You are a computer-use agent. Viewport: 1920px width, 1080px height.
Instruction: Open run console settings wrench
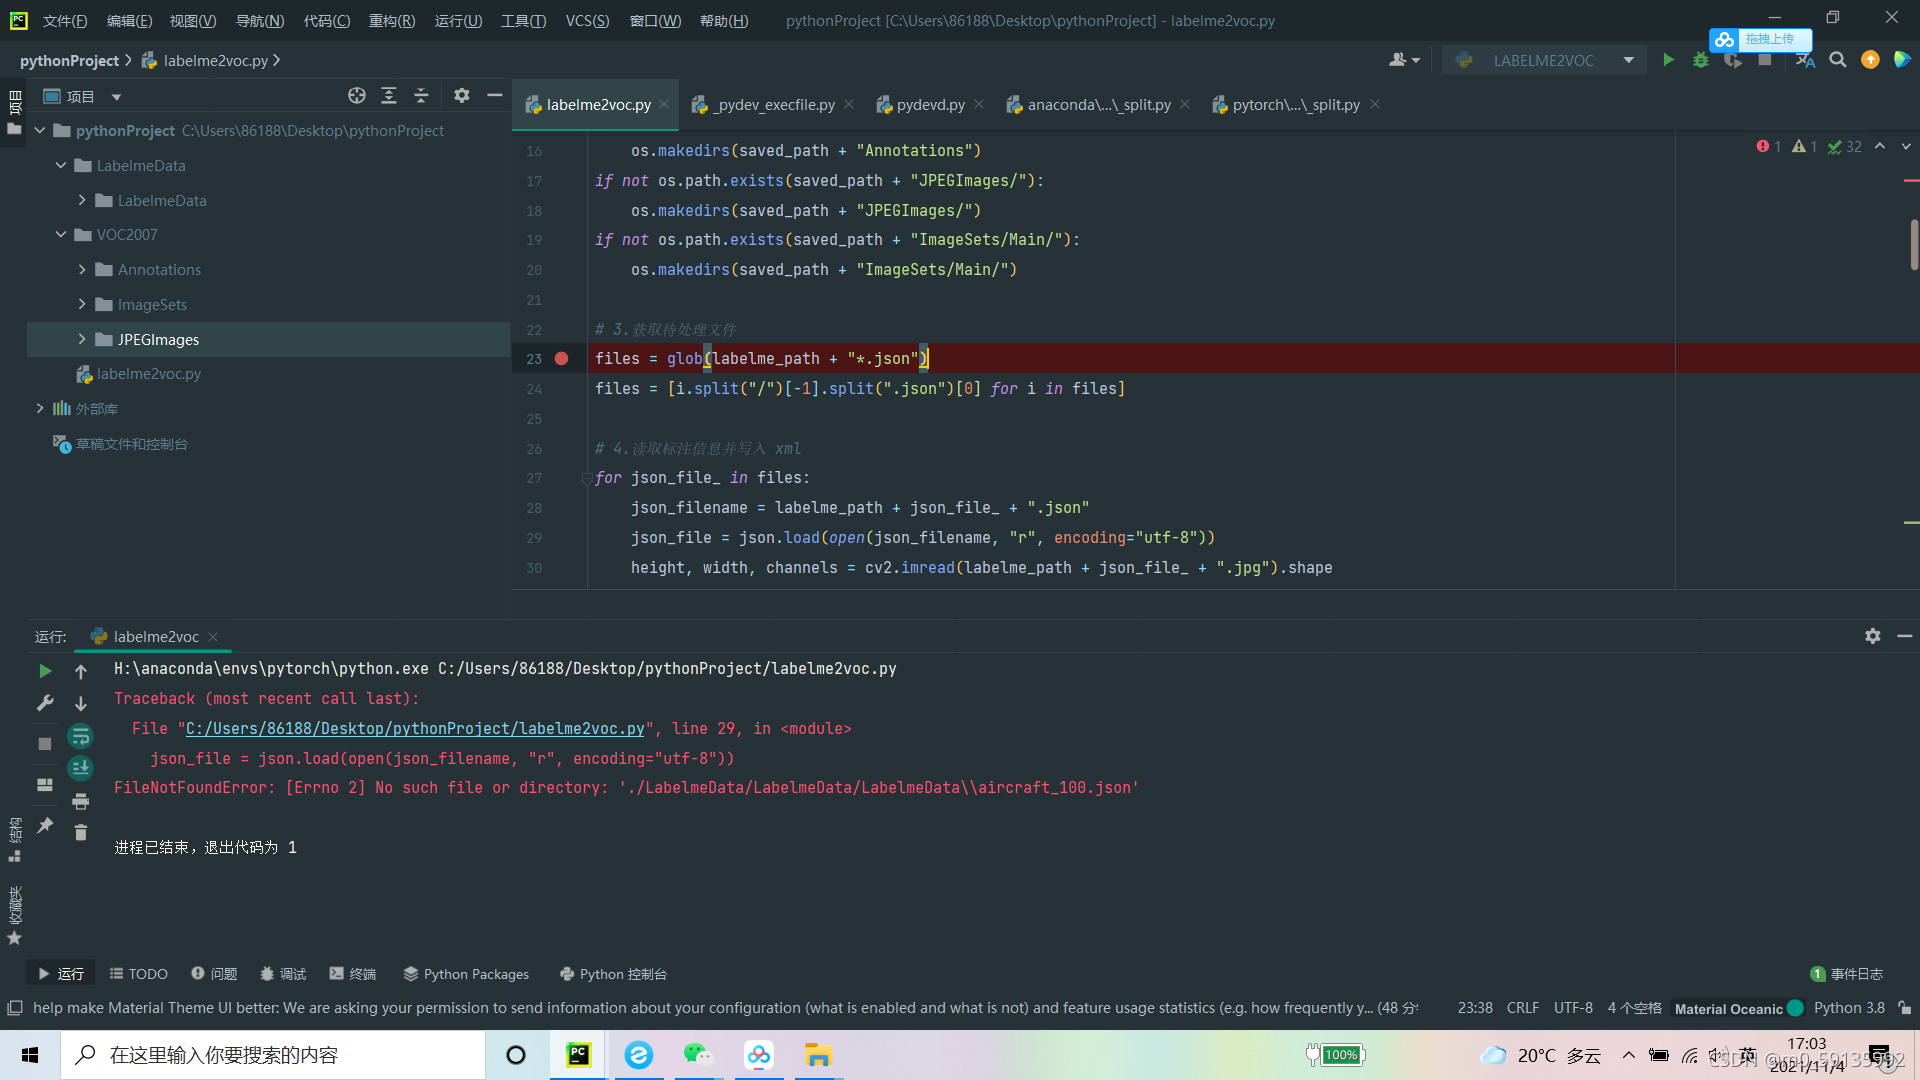[x=44, y=702]
